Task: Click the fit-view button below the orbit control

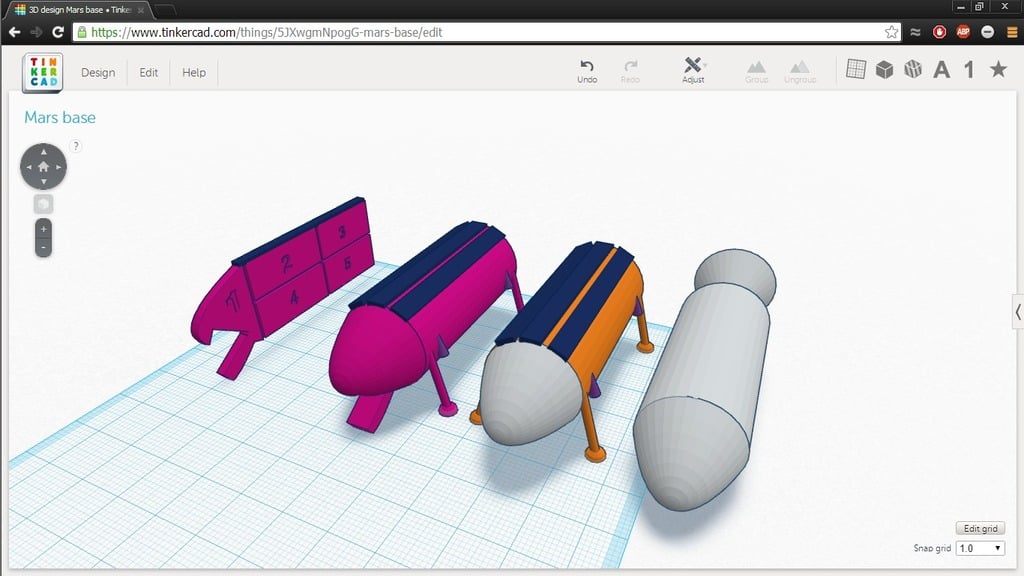Action: pyautogui.click(x=43, y=204)
